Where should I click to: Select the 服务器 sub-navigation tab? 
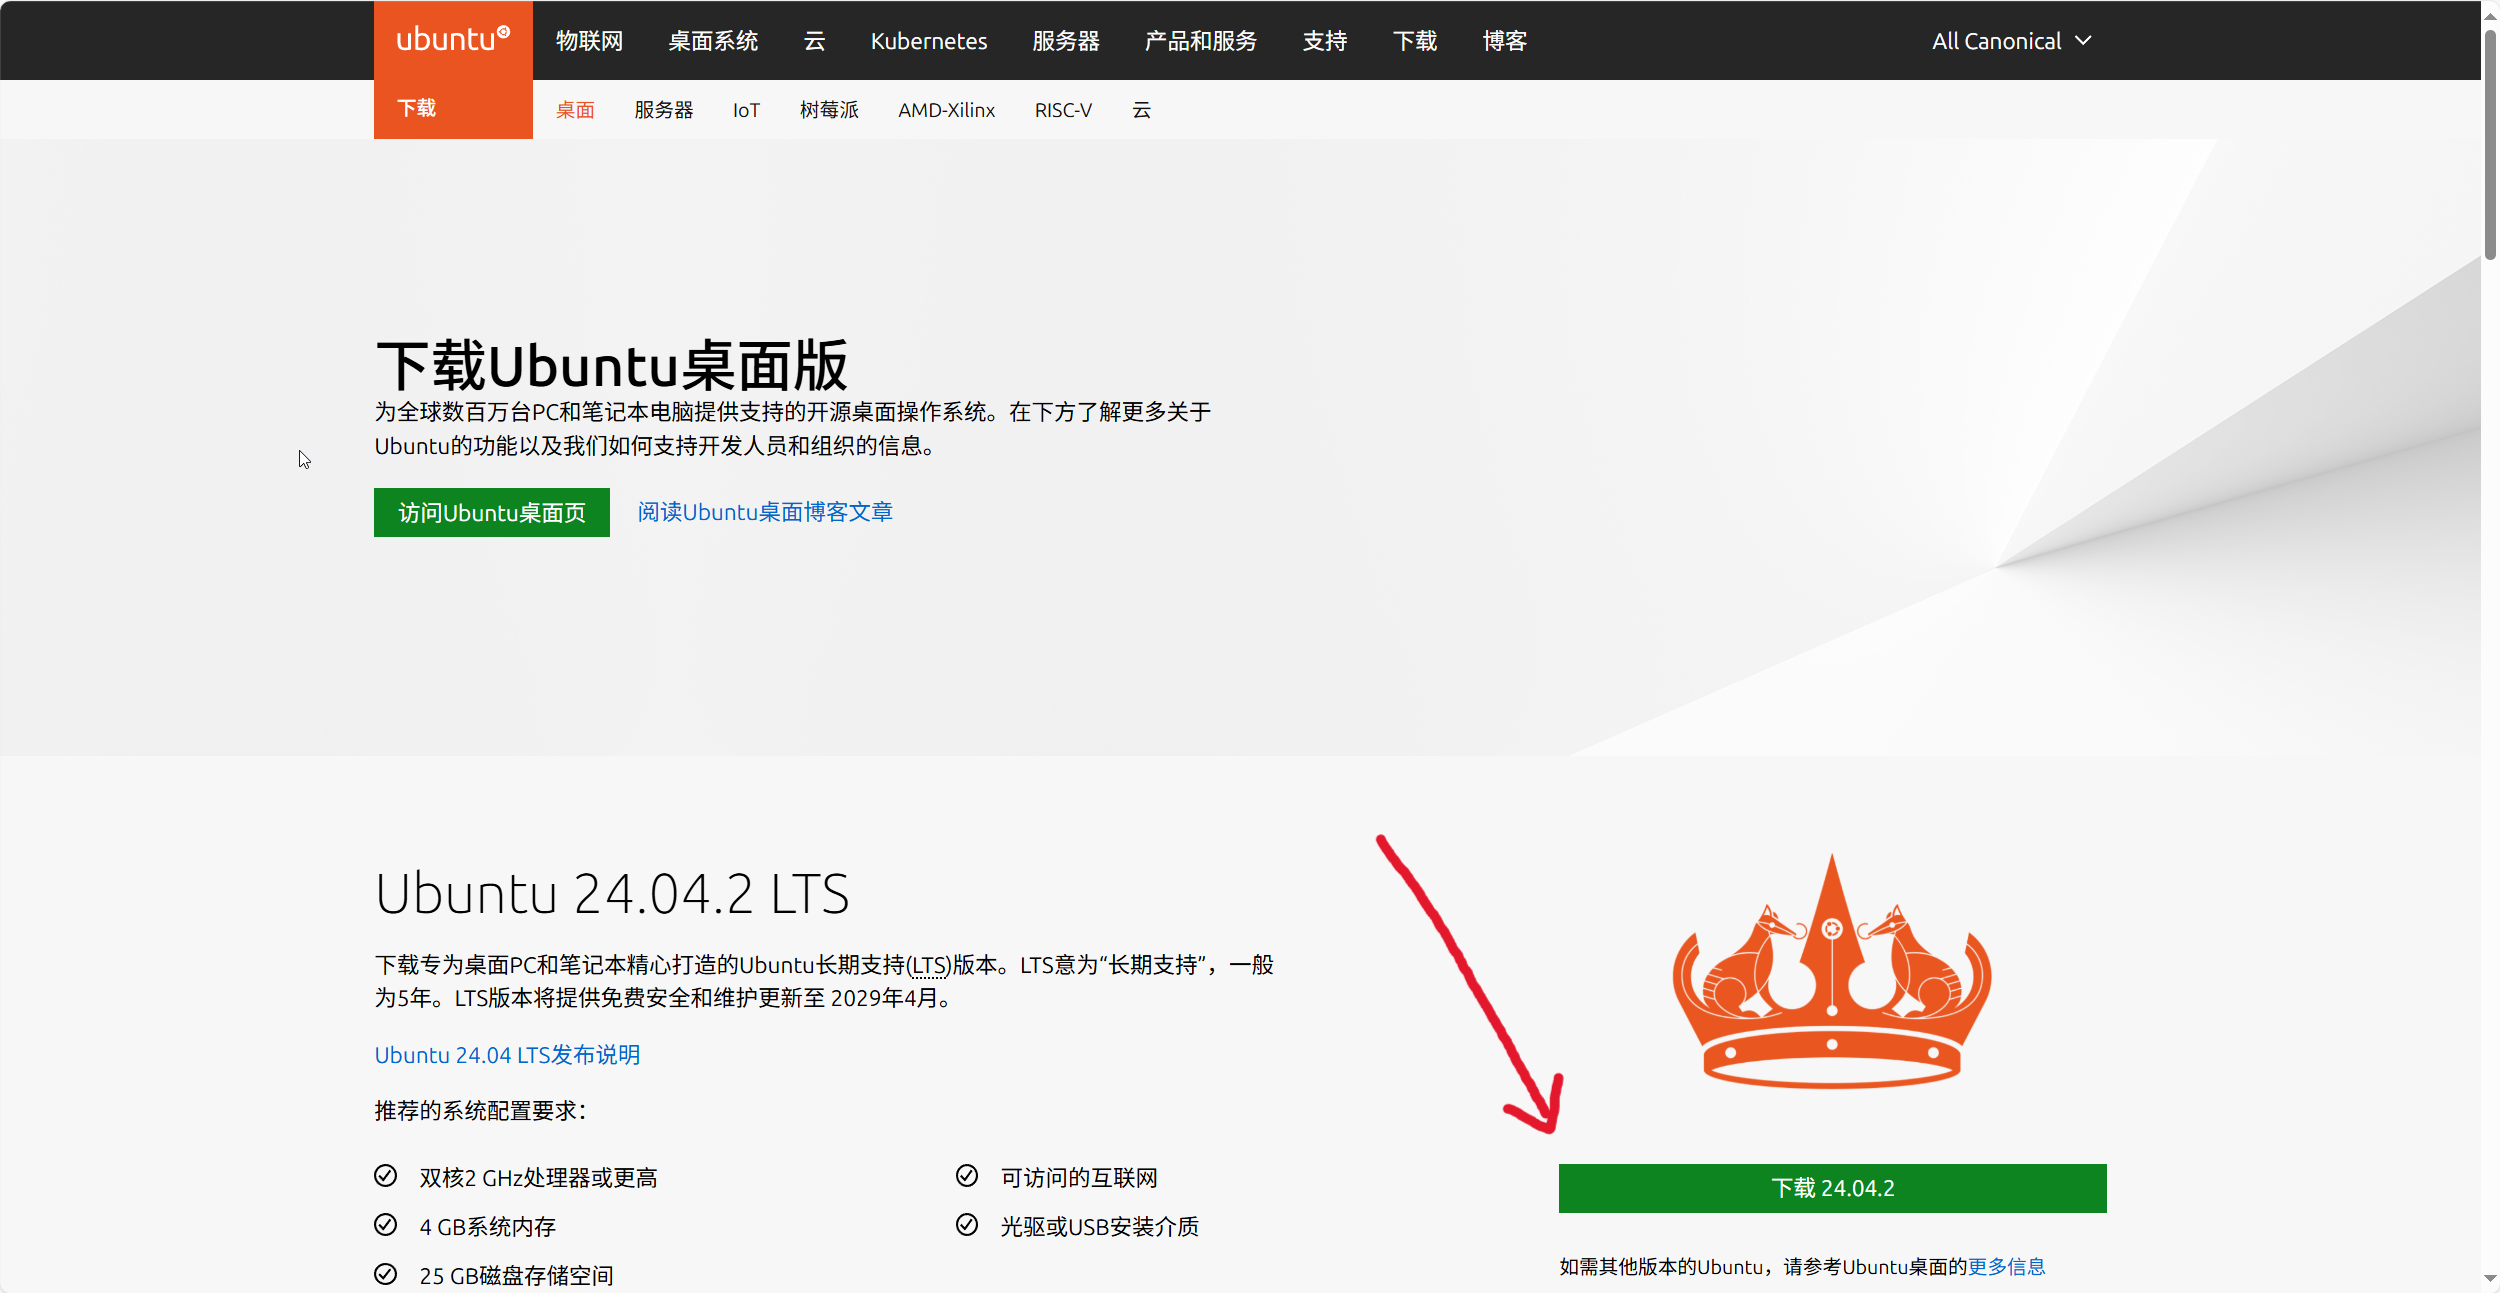[664, 110]
